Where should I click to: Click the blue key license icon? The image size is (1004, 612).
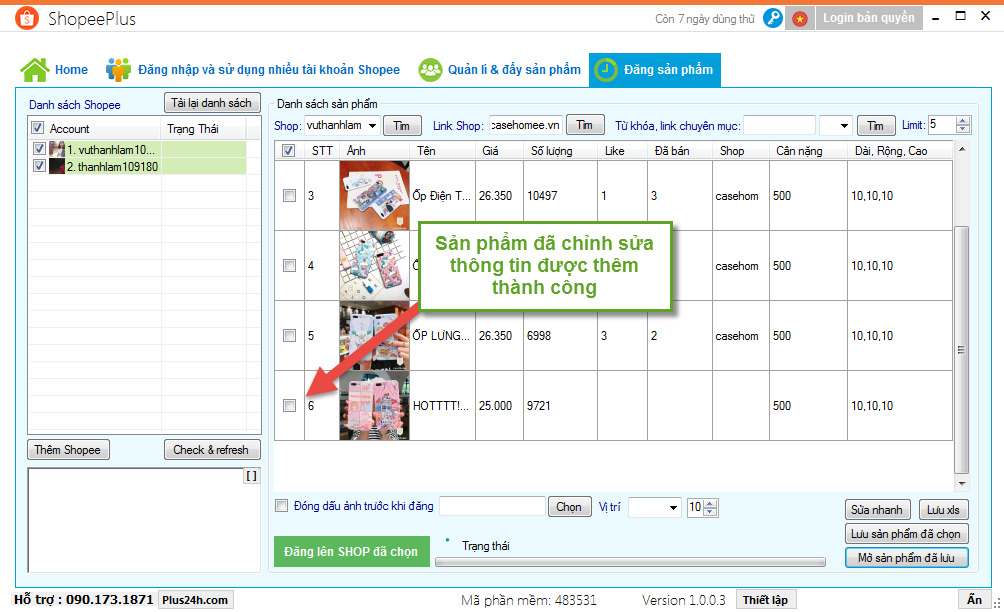pyautogui.click(x=772, y=18)
